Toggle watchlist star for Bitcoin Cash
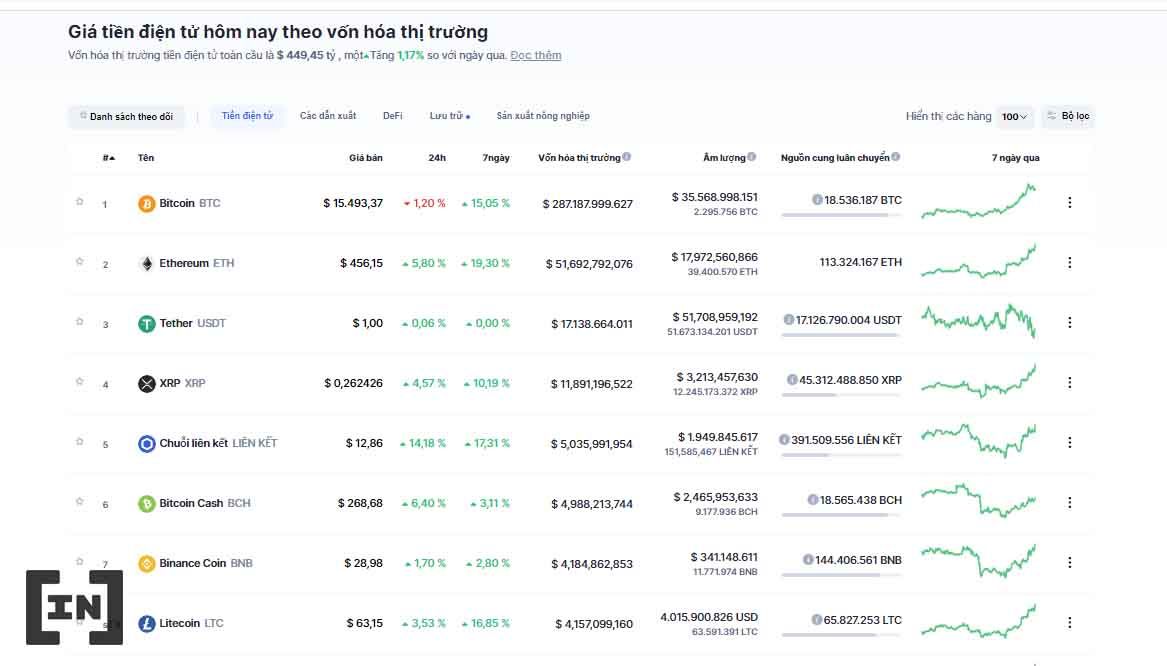This screenshot has height=666, width=1167. (x=80, y=502)
